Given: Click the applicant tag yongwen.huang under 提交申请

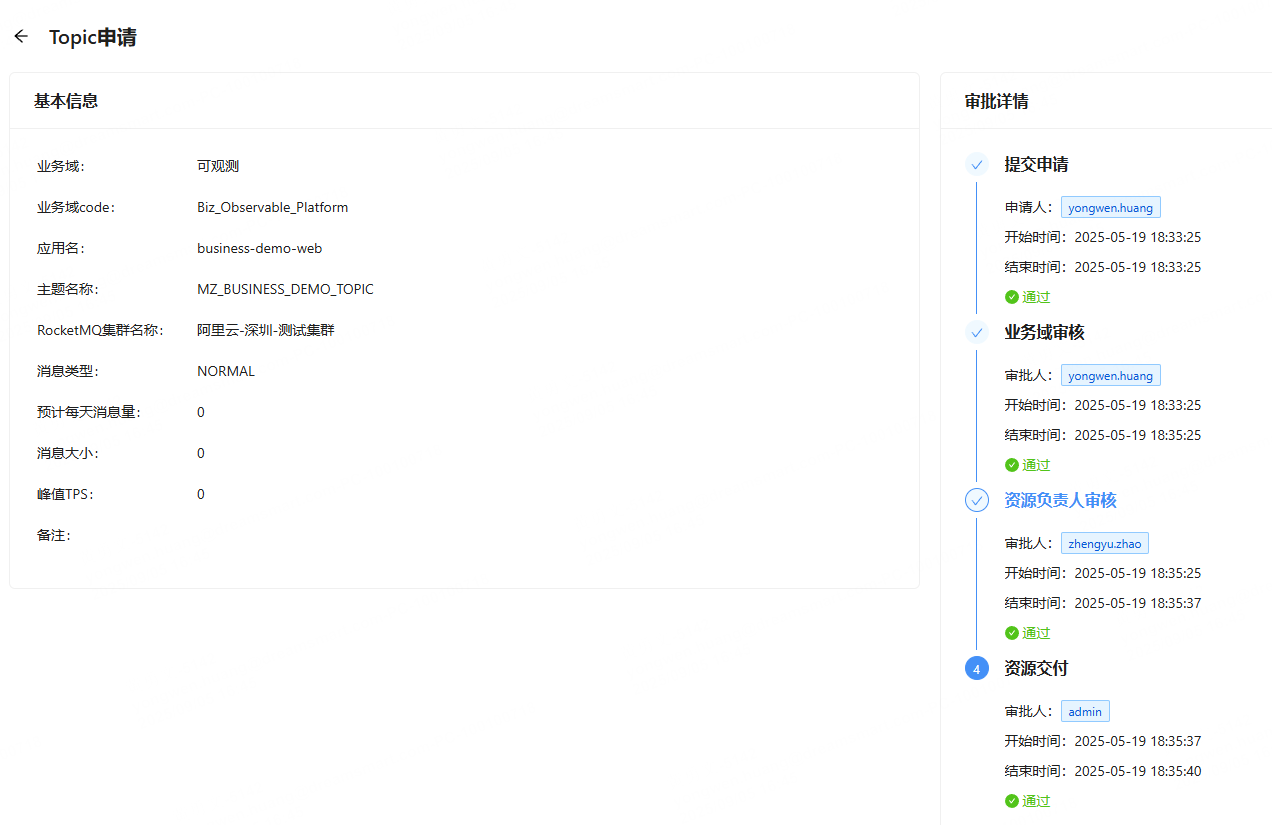Looking at the screenshot, I should 1110,208.
